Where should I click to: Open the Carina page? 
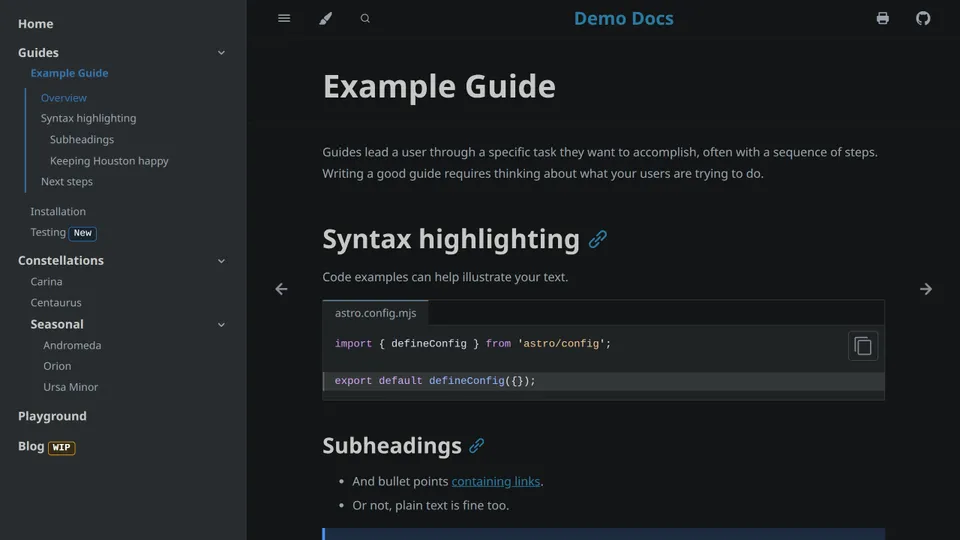47,282
